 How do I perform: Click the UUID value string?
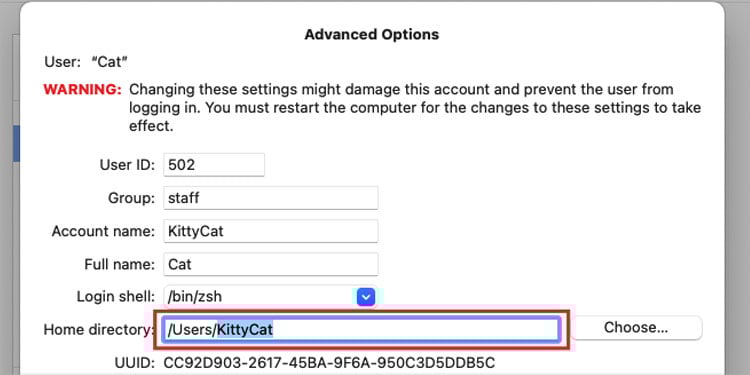coord(330,362)
